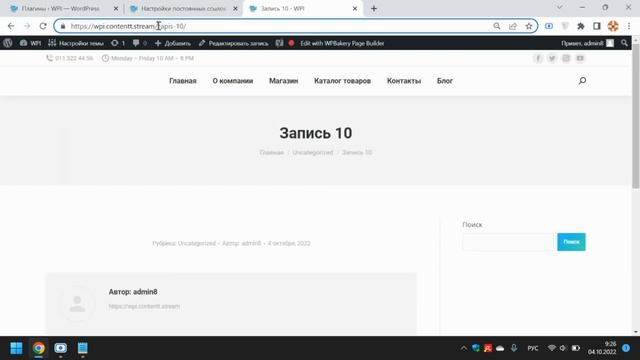Open Каталог товаров in the site menu
Screen dimensions: 640x360
[x=342, y=81]
